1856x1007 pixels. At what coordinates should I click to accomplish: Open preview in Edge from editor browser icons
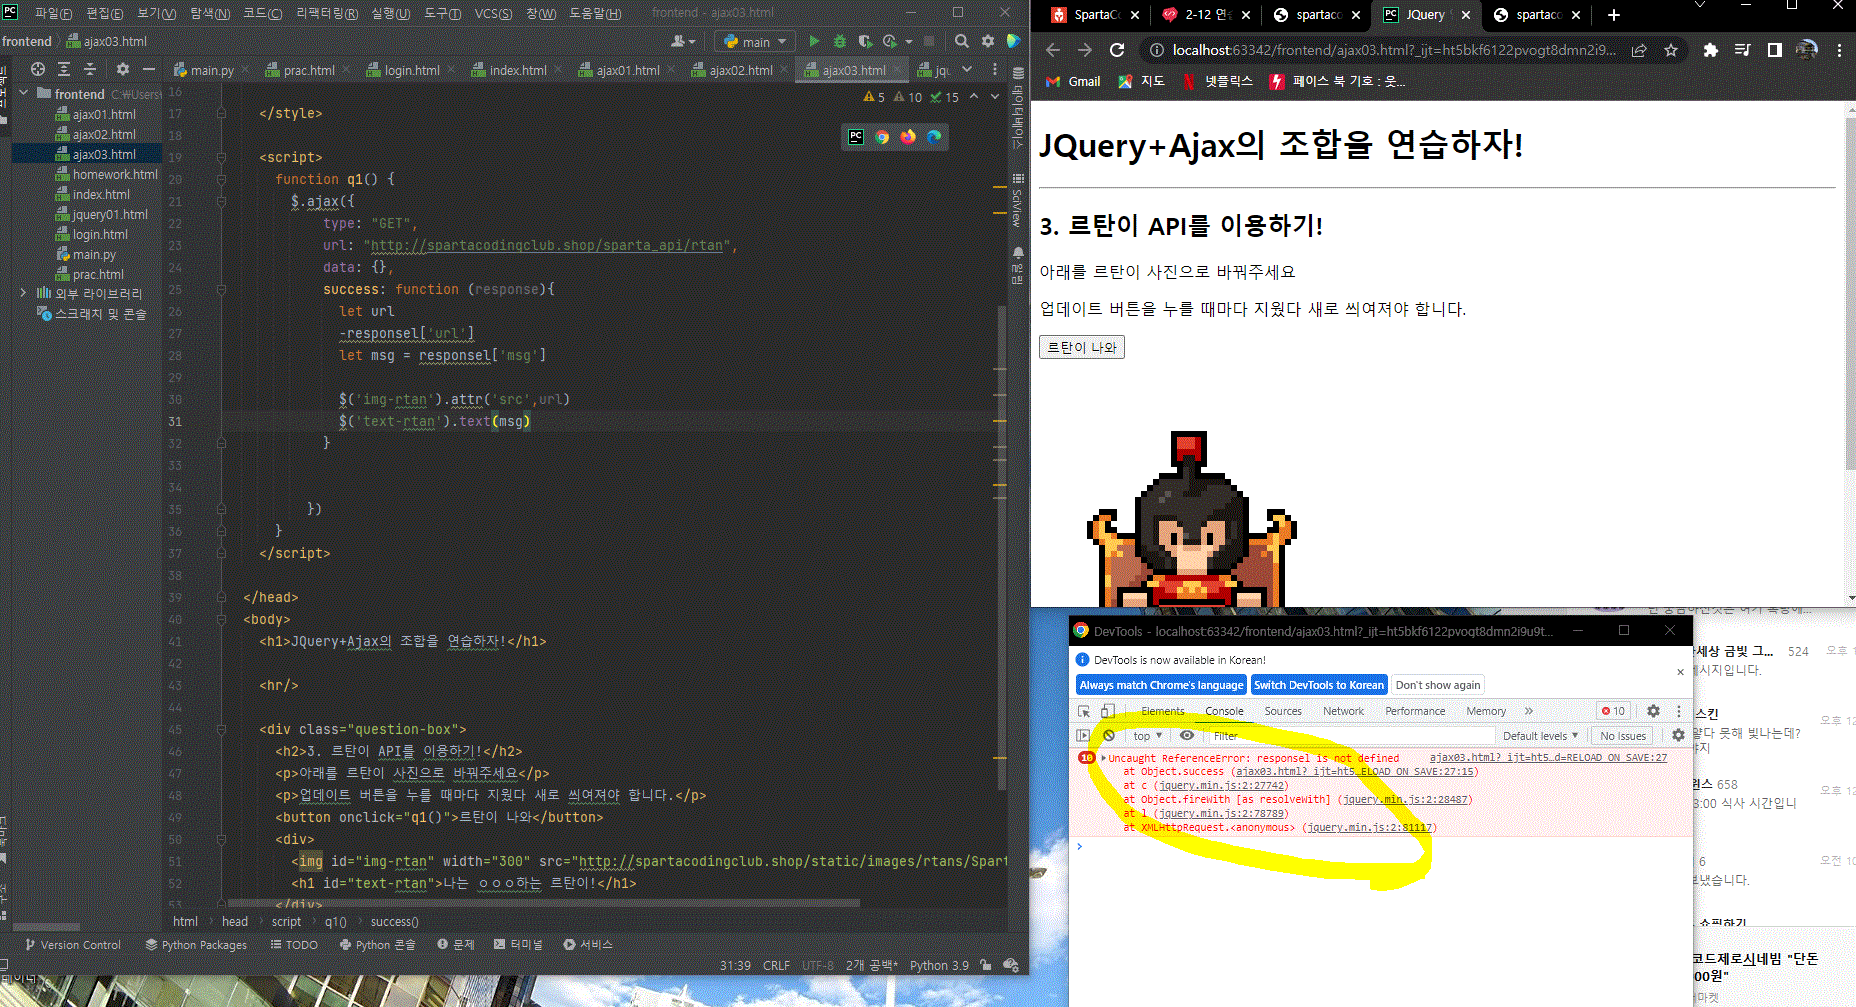934,137
